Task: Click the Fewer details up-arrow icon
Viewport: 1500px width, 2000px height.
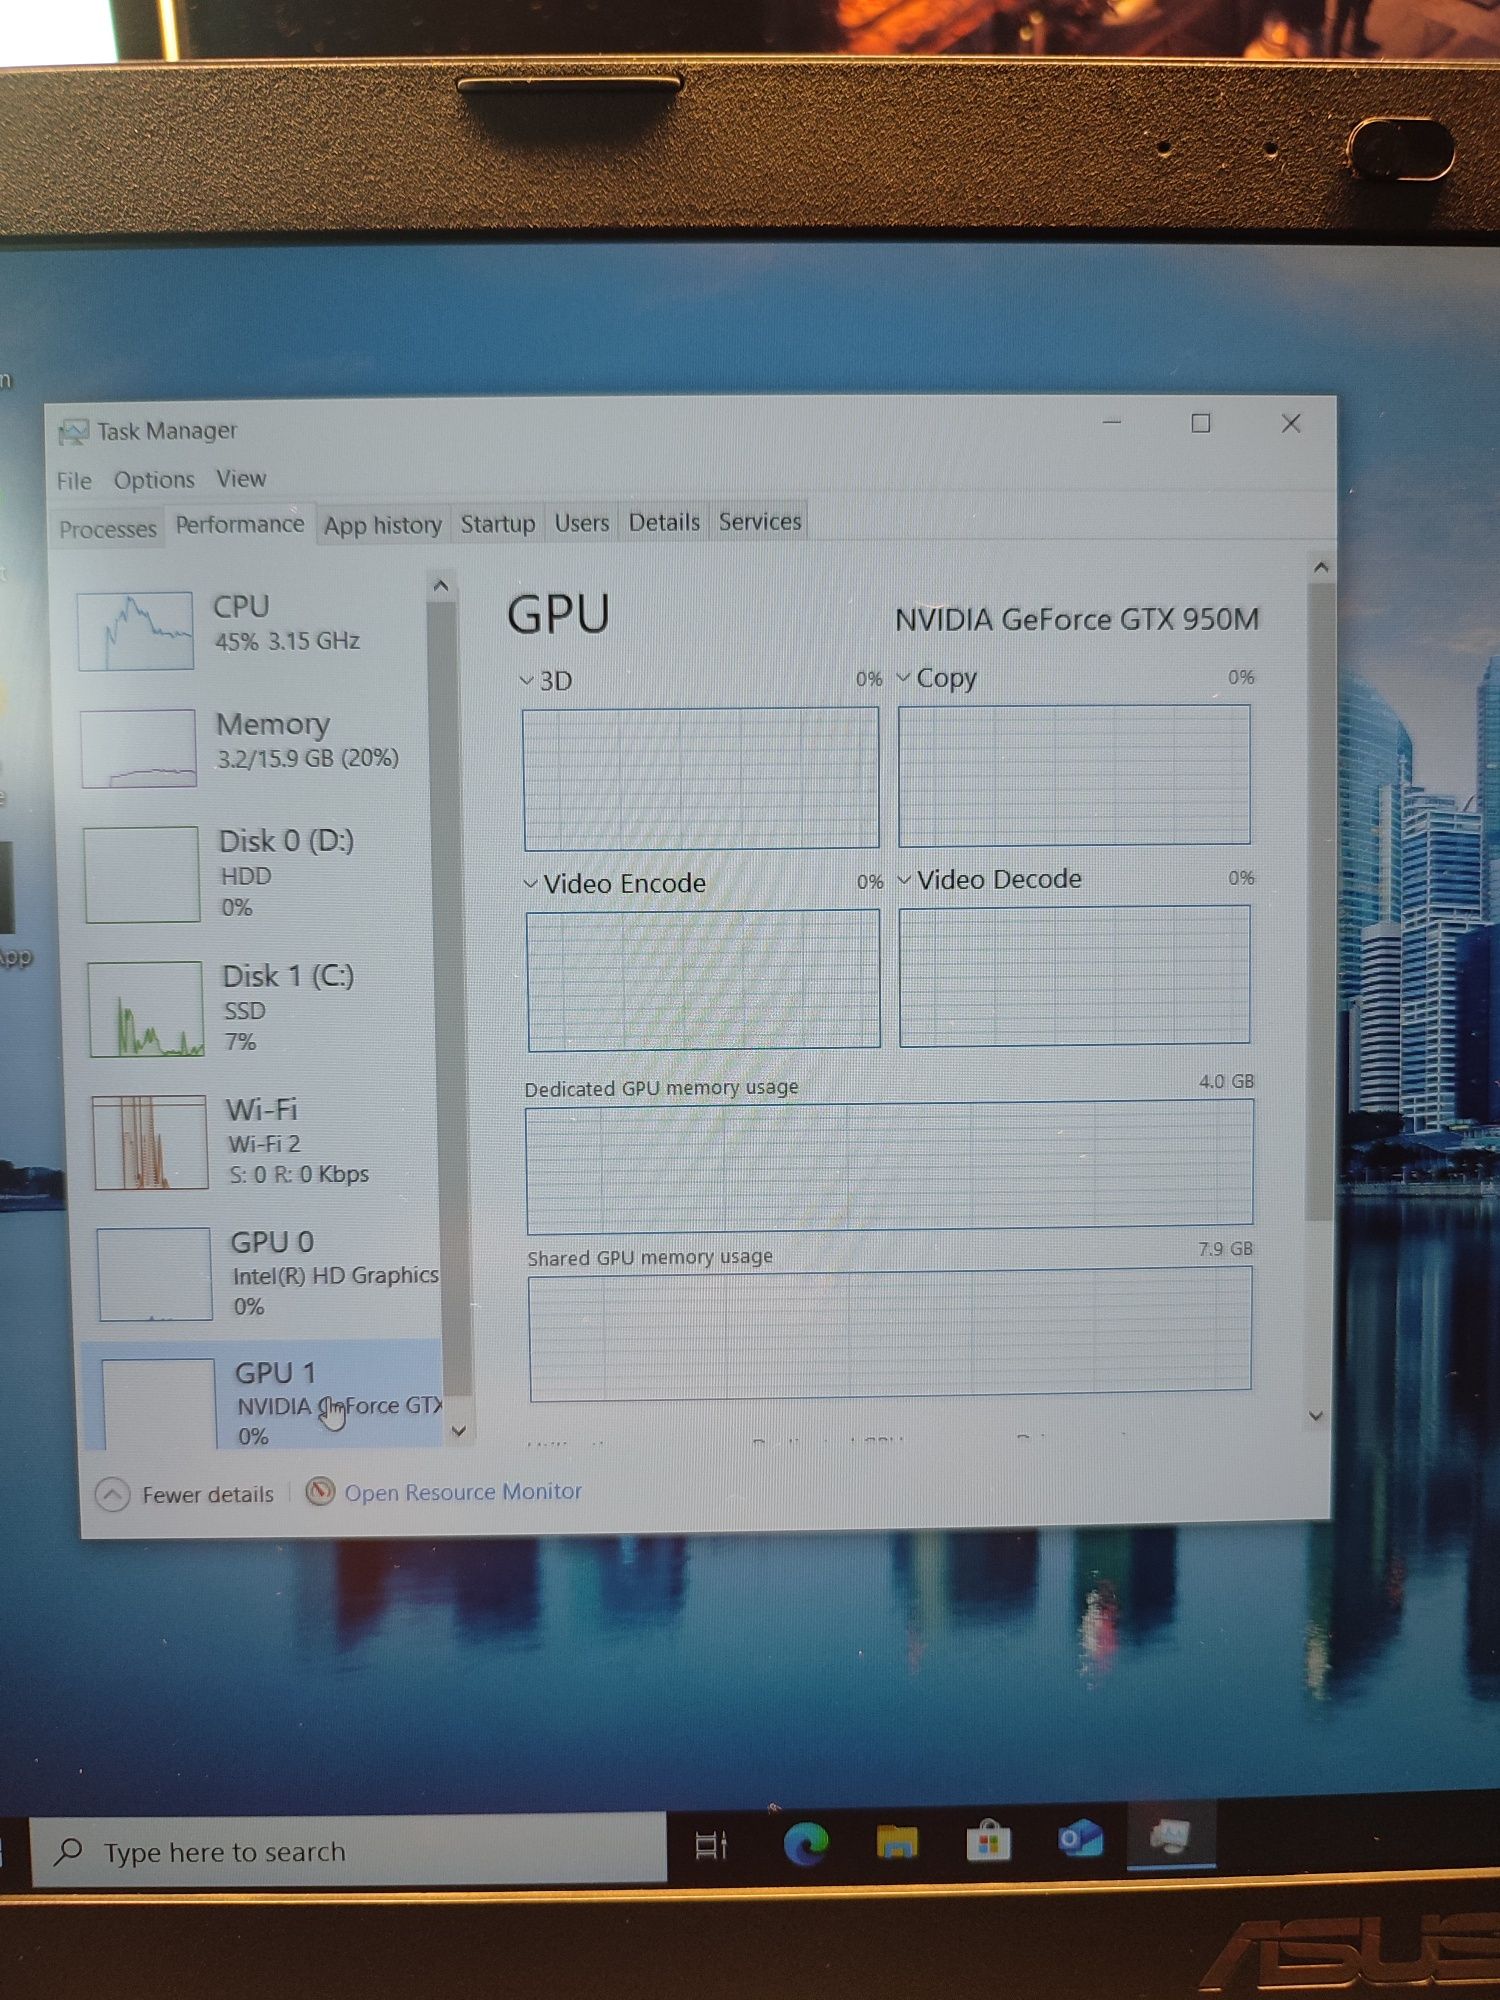Action: pyautogui.click(x=112, y=1495)
